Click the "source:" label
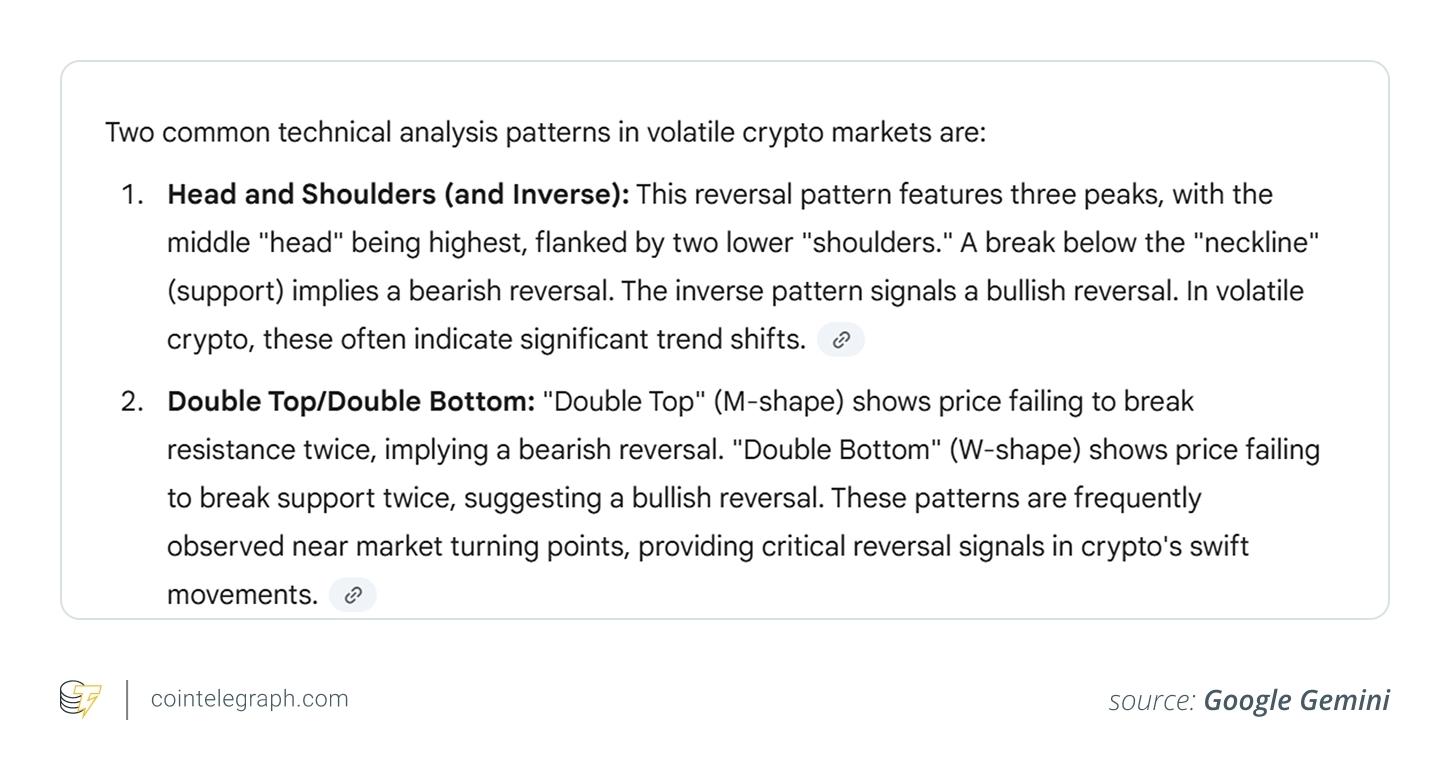The width and height of the screenshot is (1450, 780). 1151,700
